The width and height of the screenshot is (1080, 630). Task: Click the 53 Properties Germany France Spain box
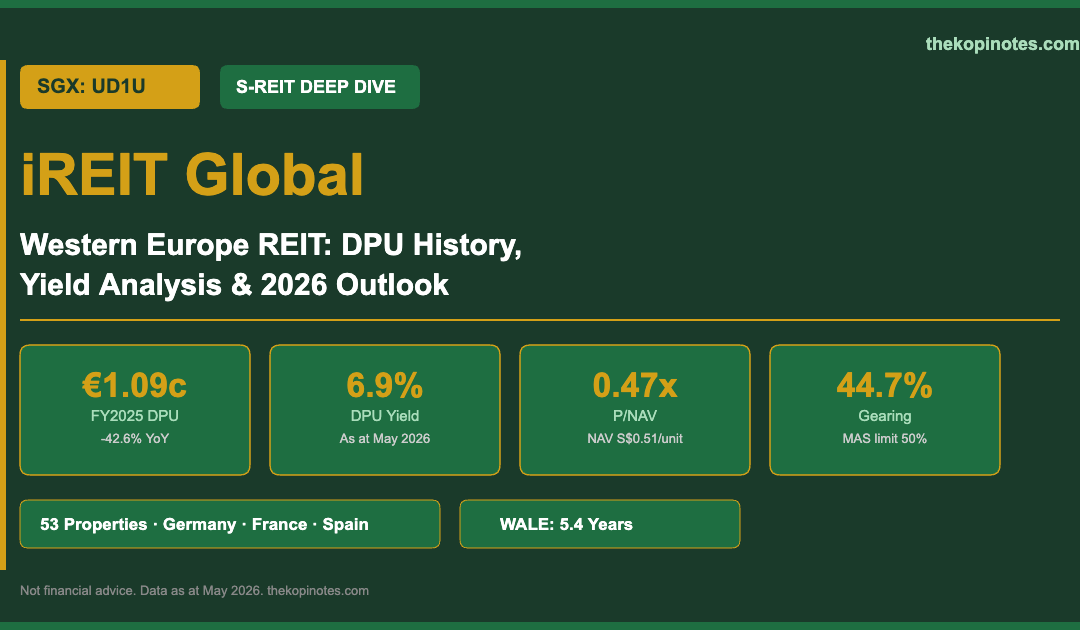[229, 524]
